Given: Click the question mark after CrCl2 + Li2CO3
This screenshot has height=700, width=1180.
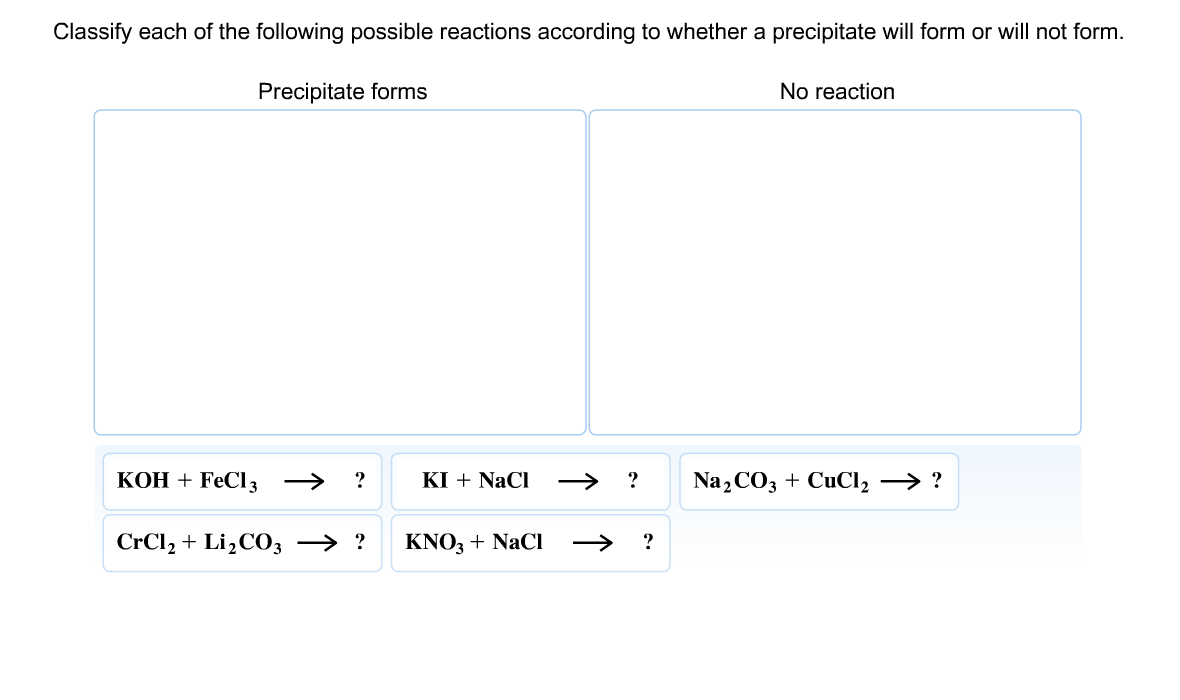Looking at the screenshot, I should point(360,543).
